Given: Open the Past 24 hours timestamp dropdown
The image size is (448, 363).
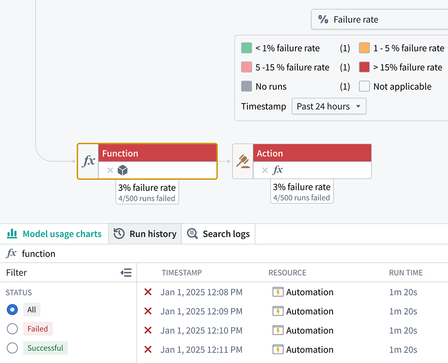Looking at the screenshot, I should tap(329, 106).
